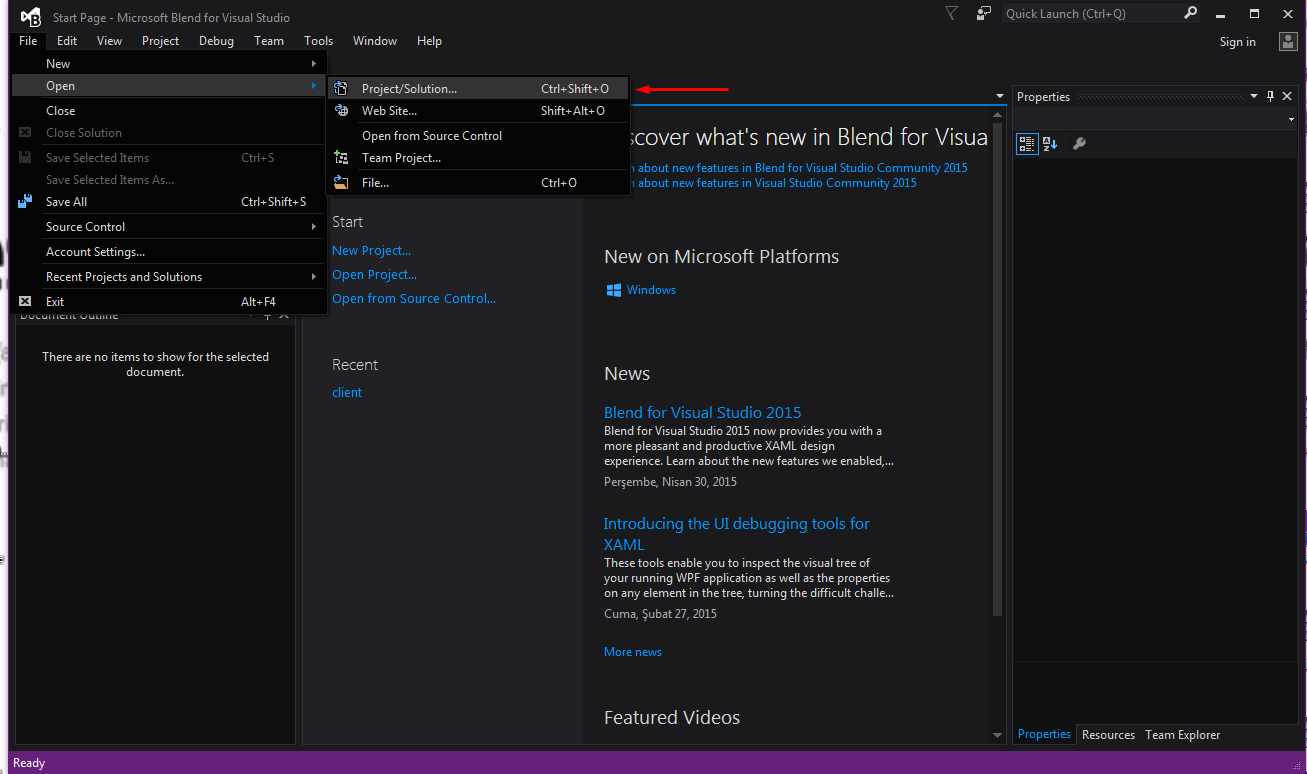Open the Edit menu
The width and height of the screenshot is (1307, 774).
[x=67, y=41]
